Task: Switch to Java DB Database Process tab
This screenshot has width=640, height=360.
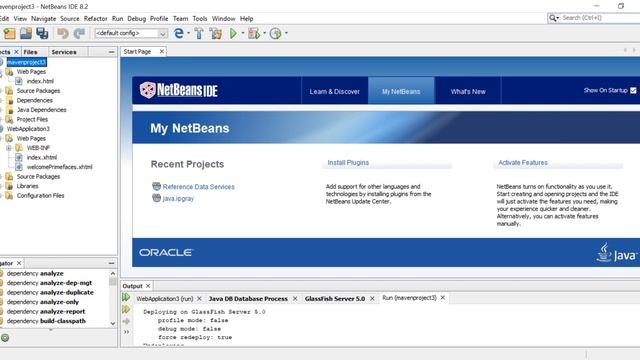Action: tap(248, 299)
